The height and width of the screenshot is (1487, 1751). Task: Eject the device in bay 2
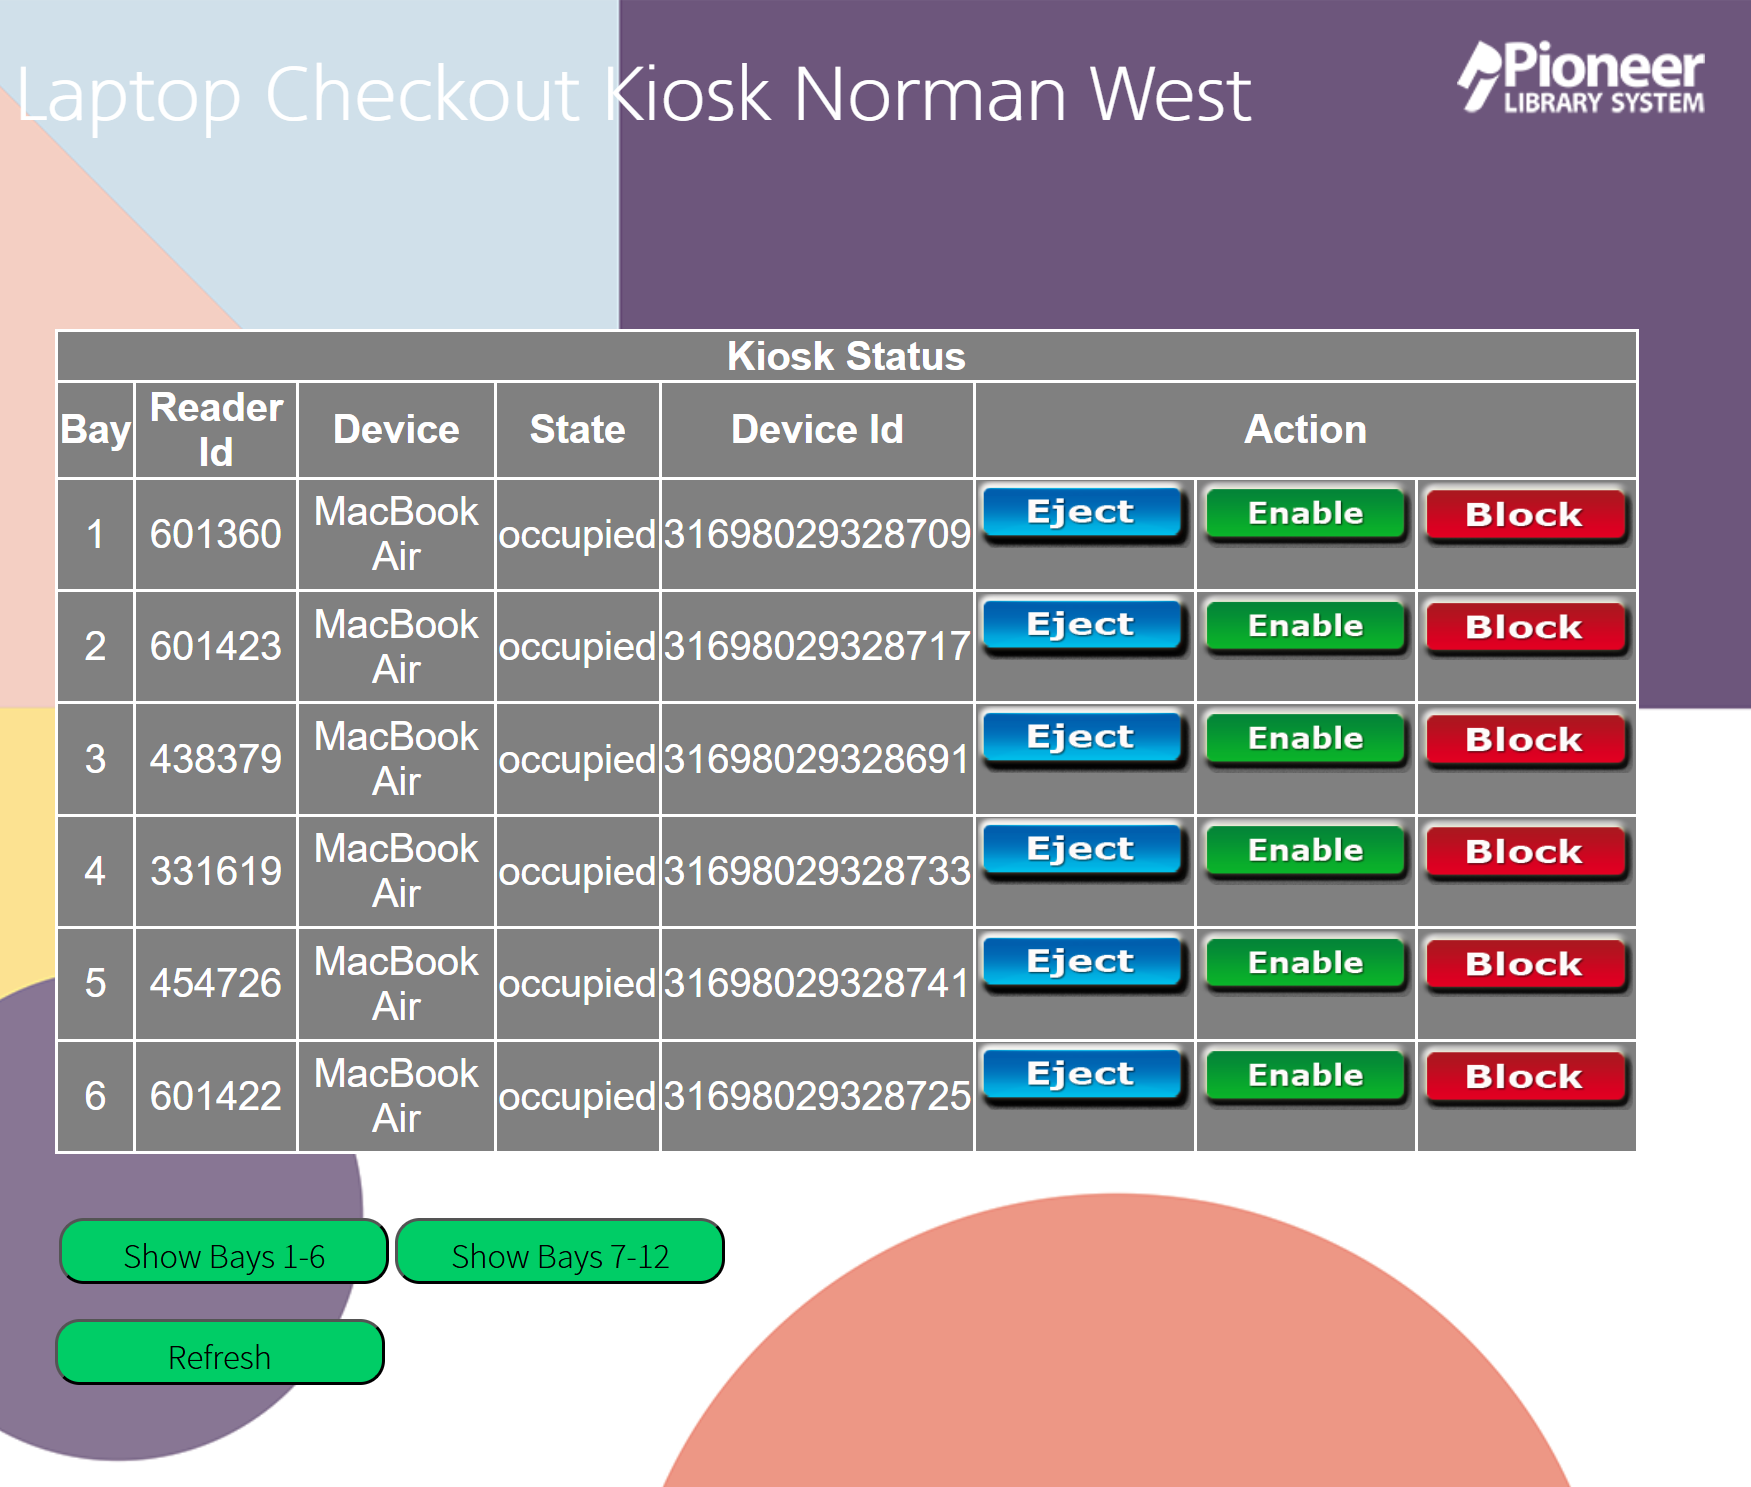click(x=1082, y=626)
